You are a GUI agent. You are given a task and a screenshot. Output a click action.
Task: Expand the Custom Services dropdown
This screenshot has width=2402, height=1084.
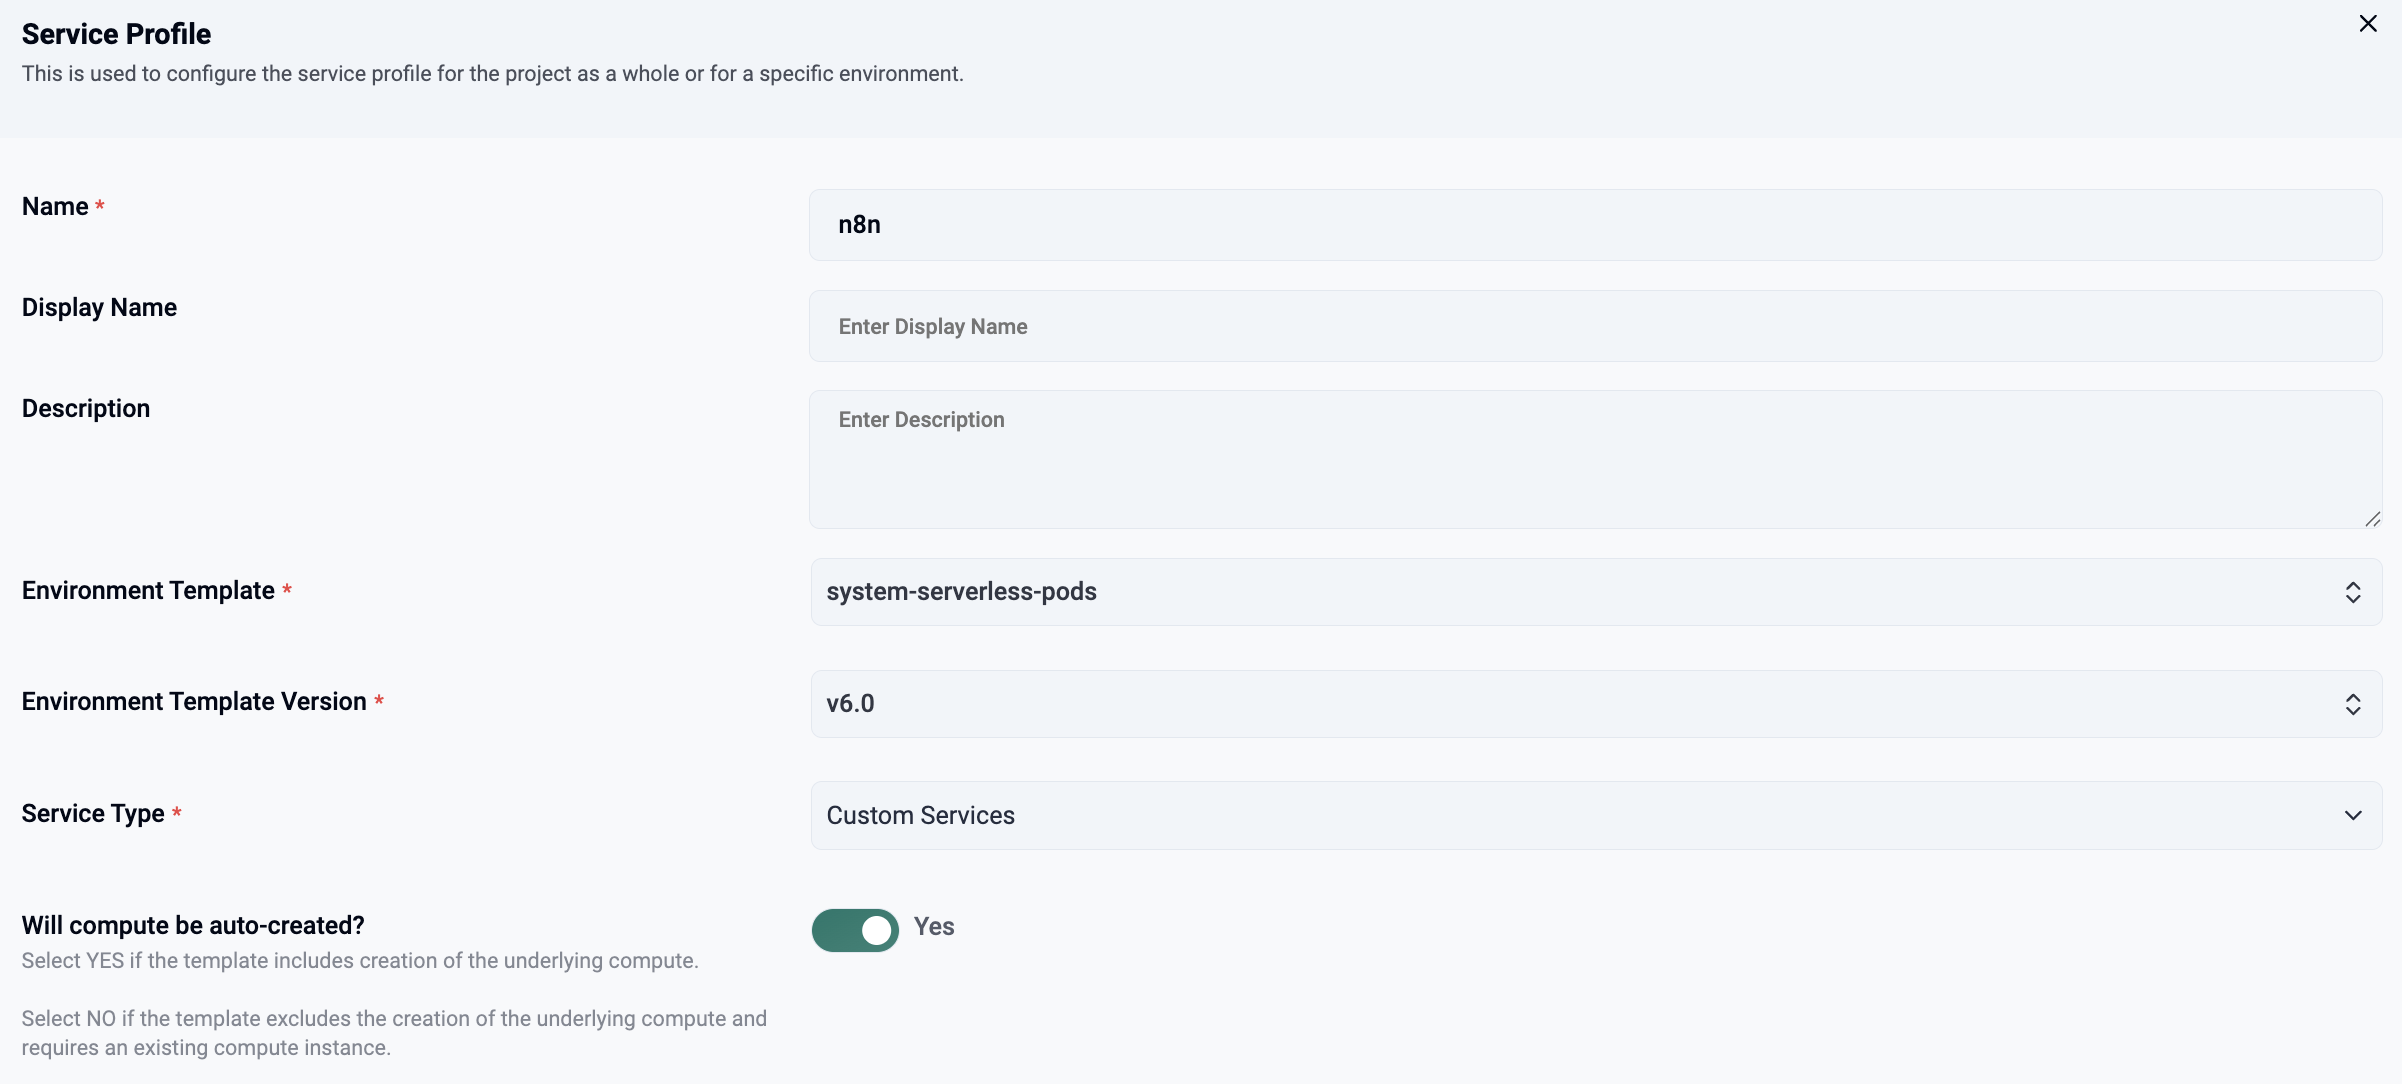[1595, 816]
